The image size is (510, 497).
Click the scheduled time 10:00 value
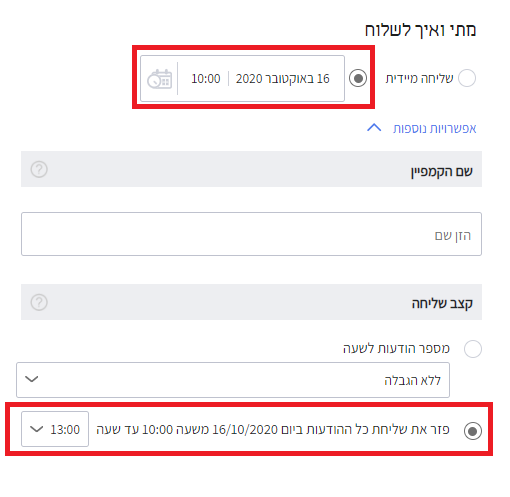pyautogui.click(x=206, y=79)
